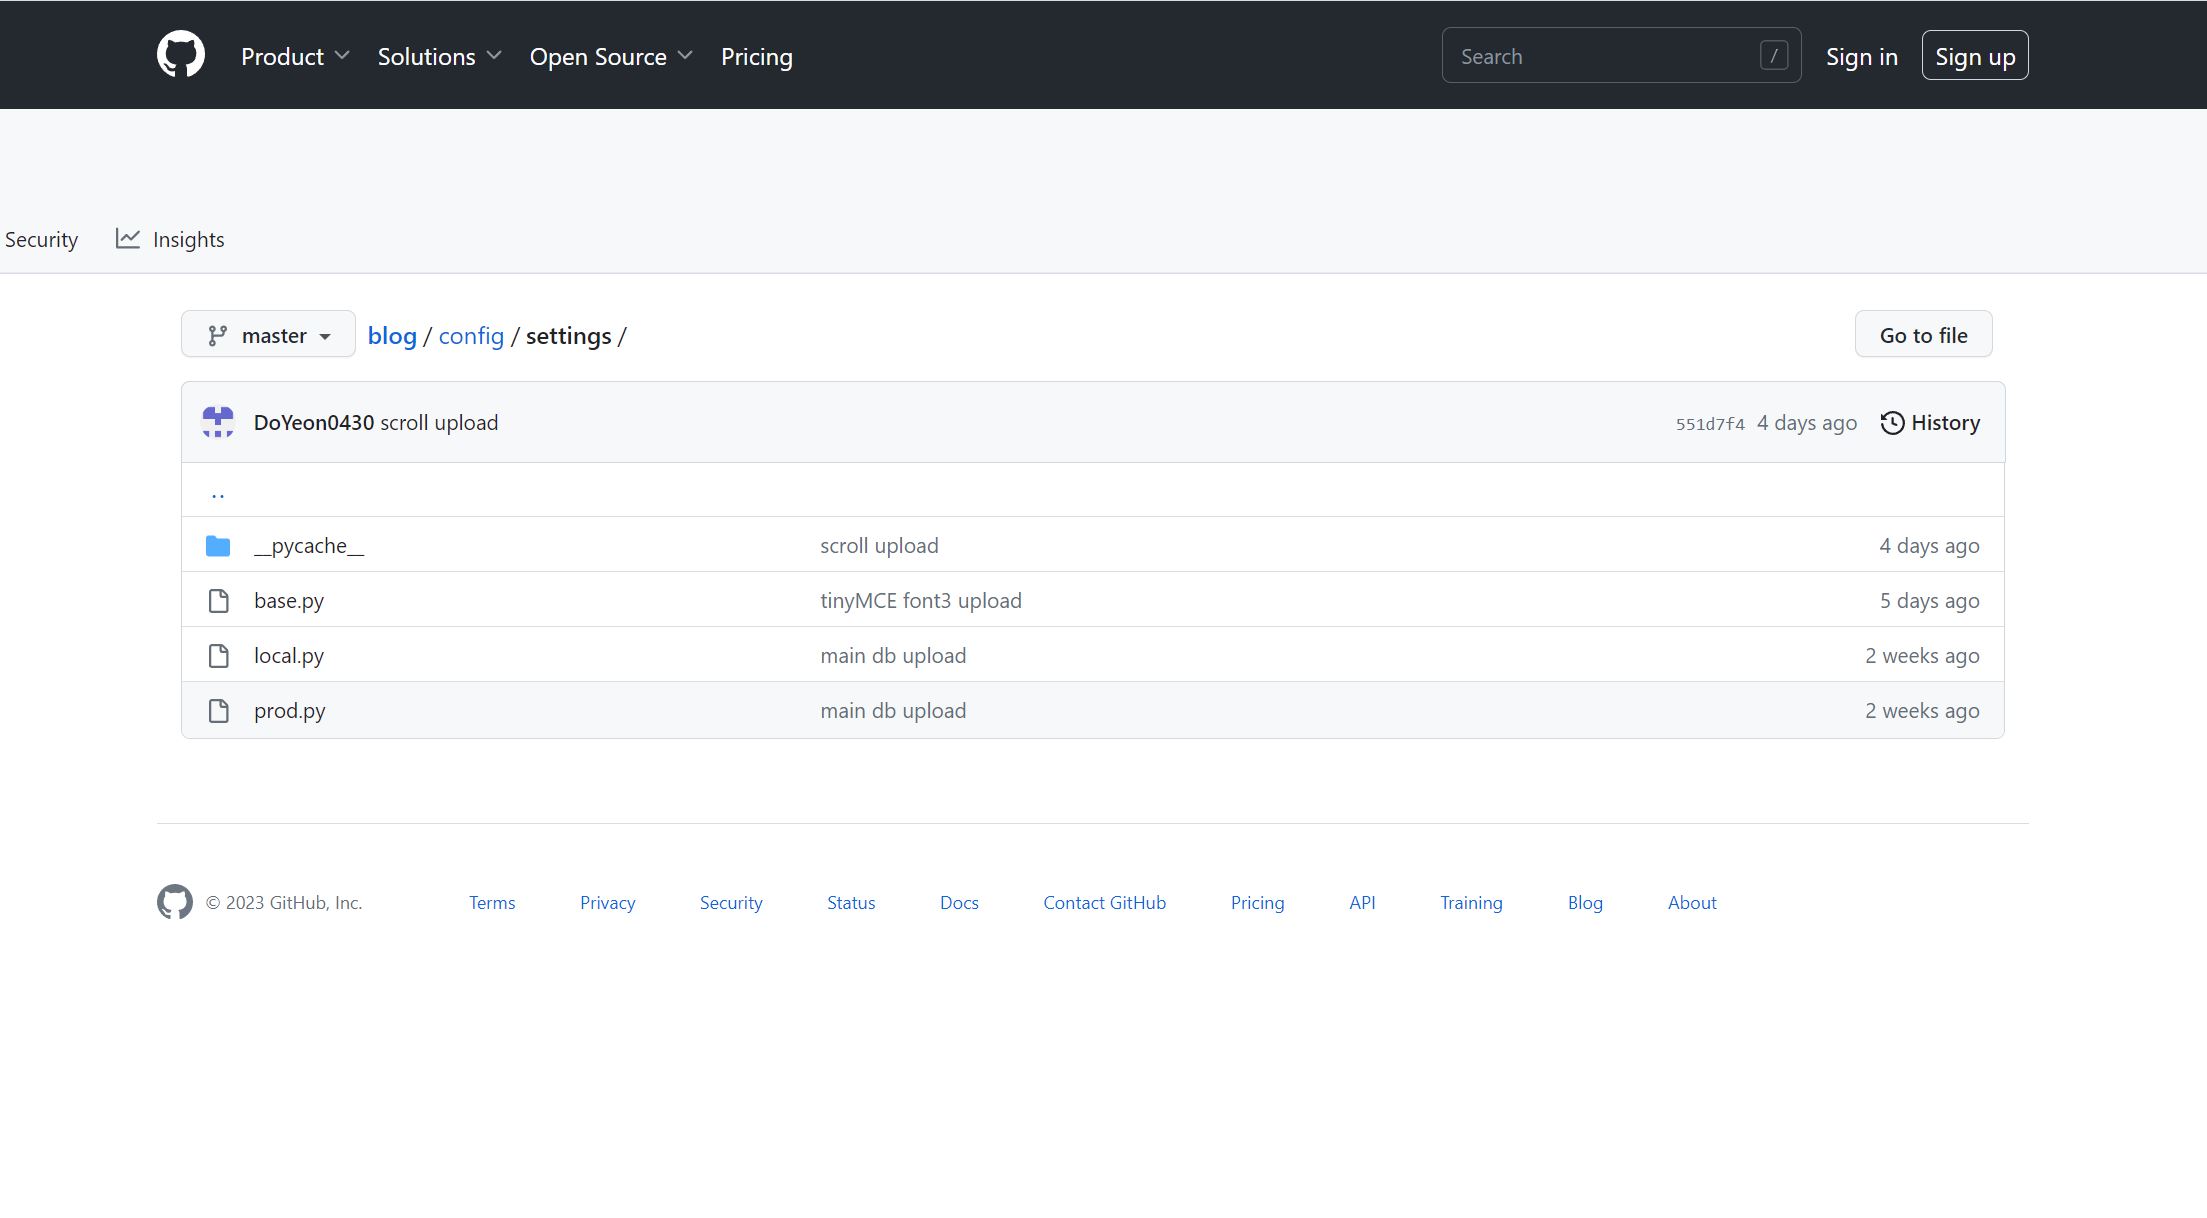Viewport: 2207px width, 1218px height.
Task: Open Docs in footer
Action: [959, 902]
